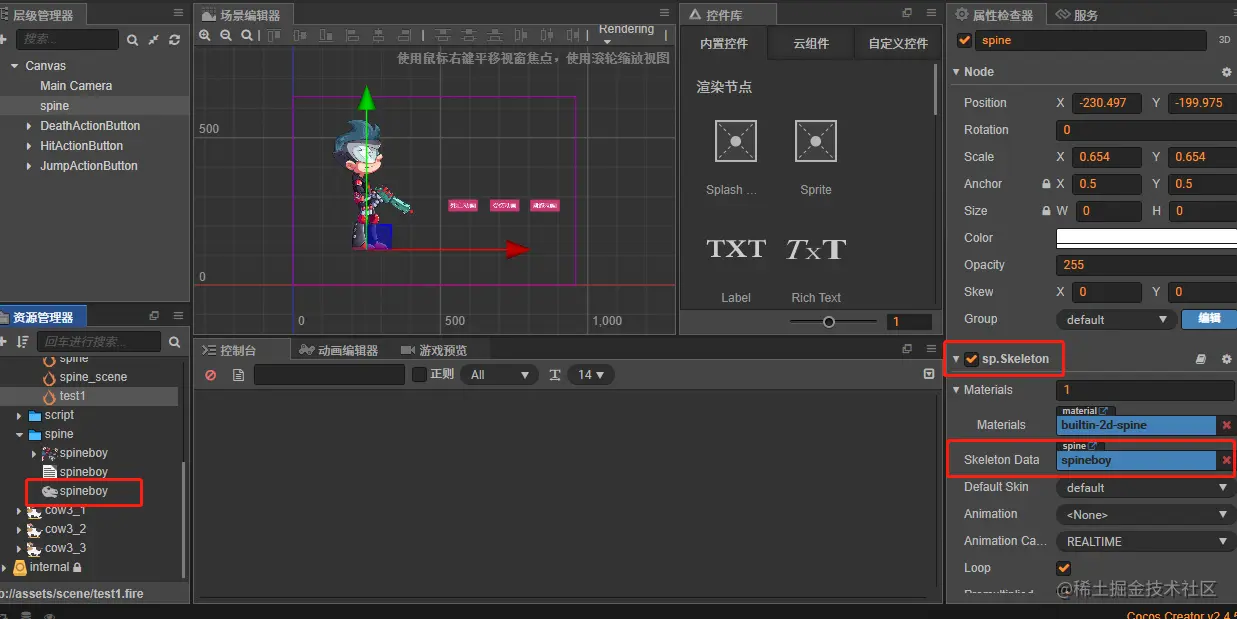Select the spine_scene asset
Screen dimensions: 1237x619
point(93,377)
